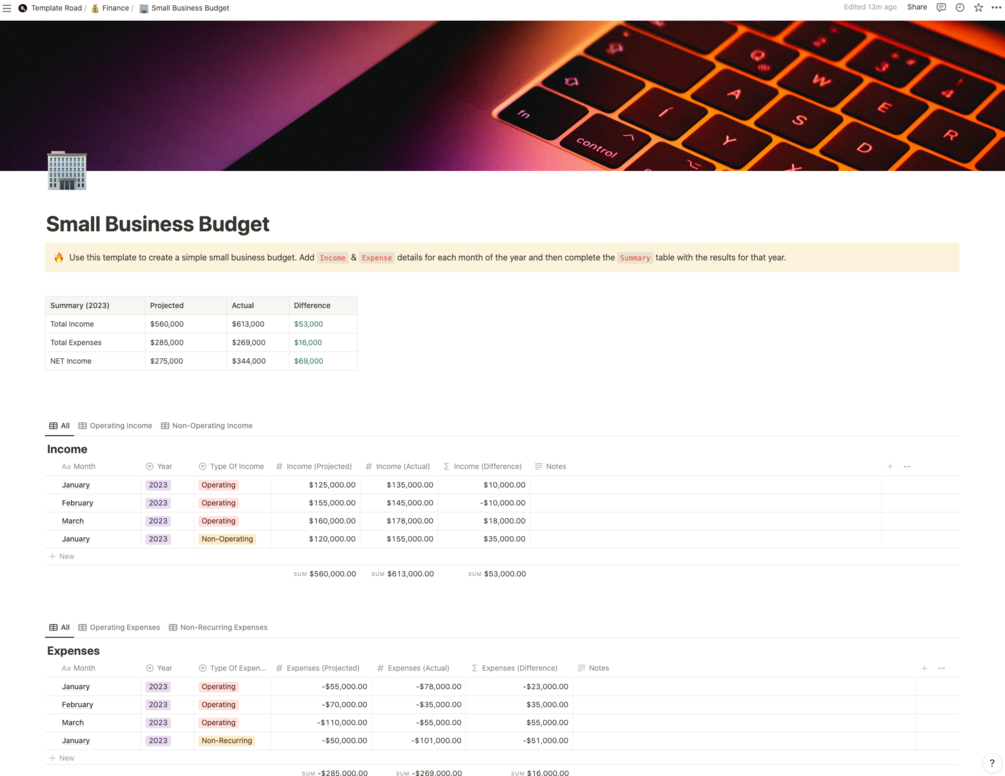Go to Finance breadcrumb
The height and width of the screenshot is (776, 1005).
[115, 8]
